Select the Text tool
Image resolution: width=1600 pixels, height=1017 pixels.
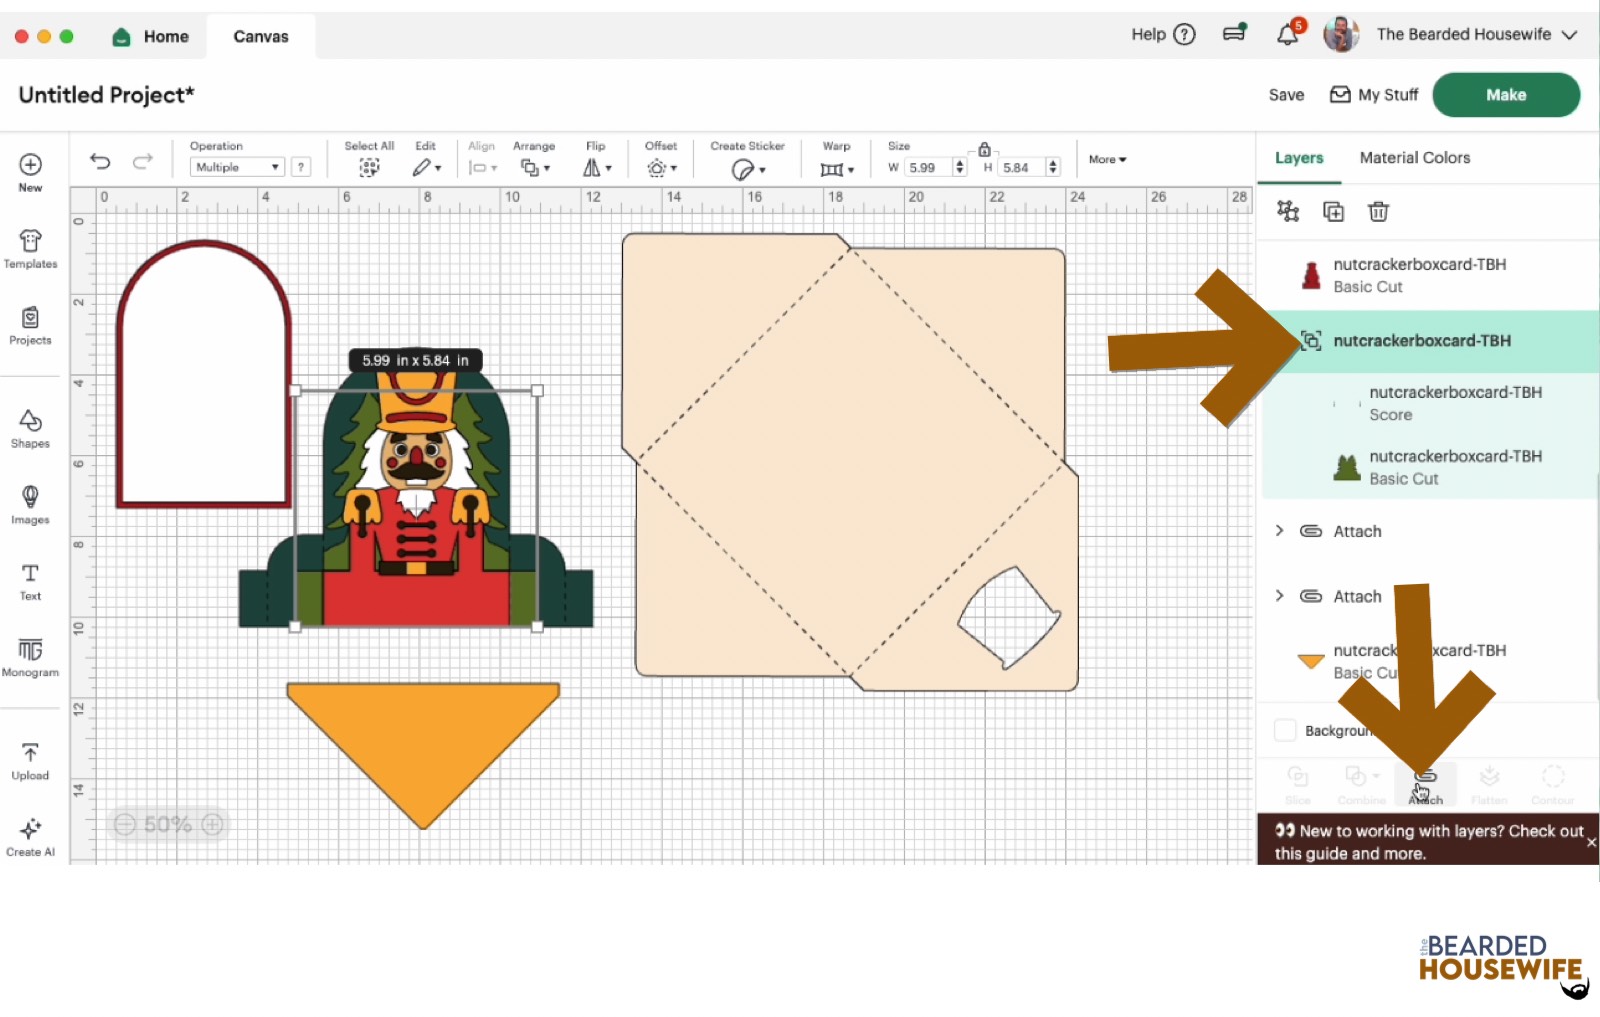[x=30, y=581]
